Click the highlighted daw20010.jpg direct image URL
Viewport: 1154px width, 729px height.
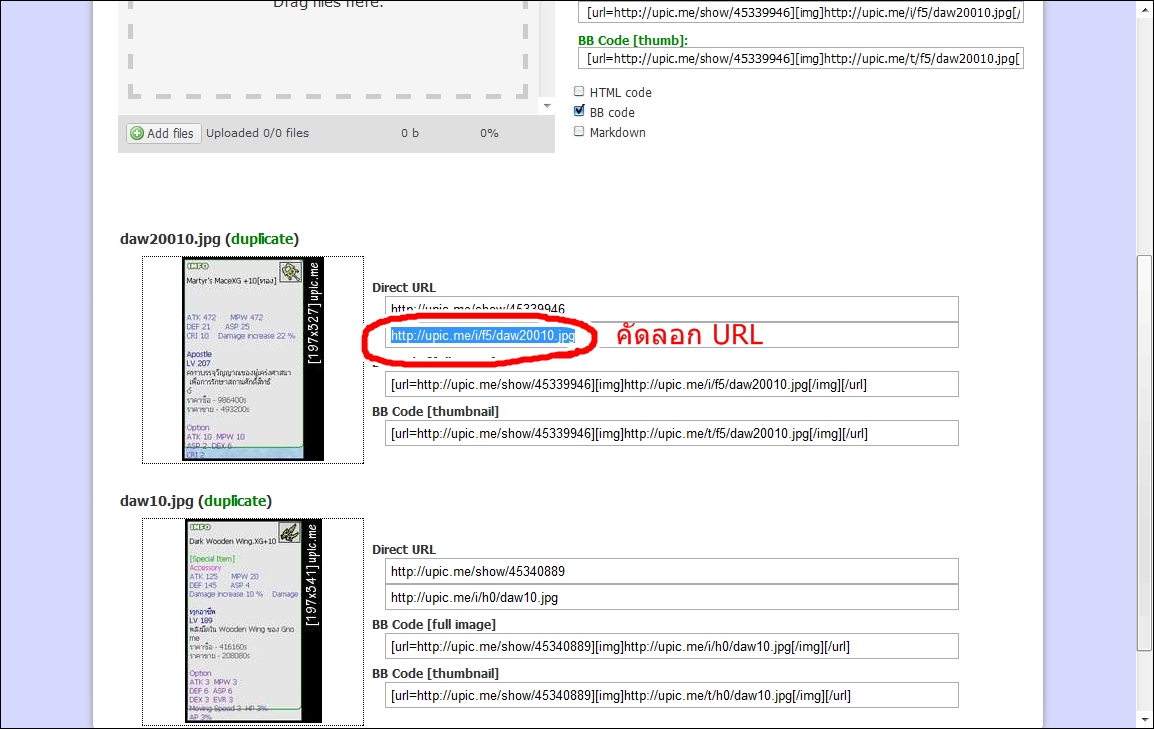tap(483, 335)
